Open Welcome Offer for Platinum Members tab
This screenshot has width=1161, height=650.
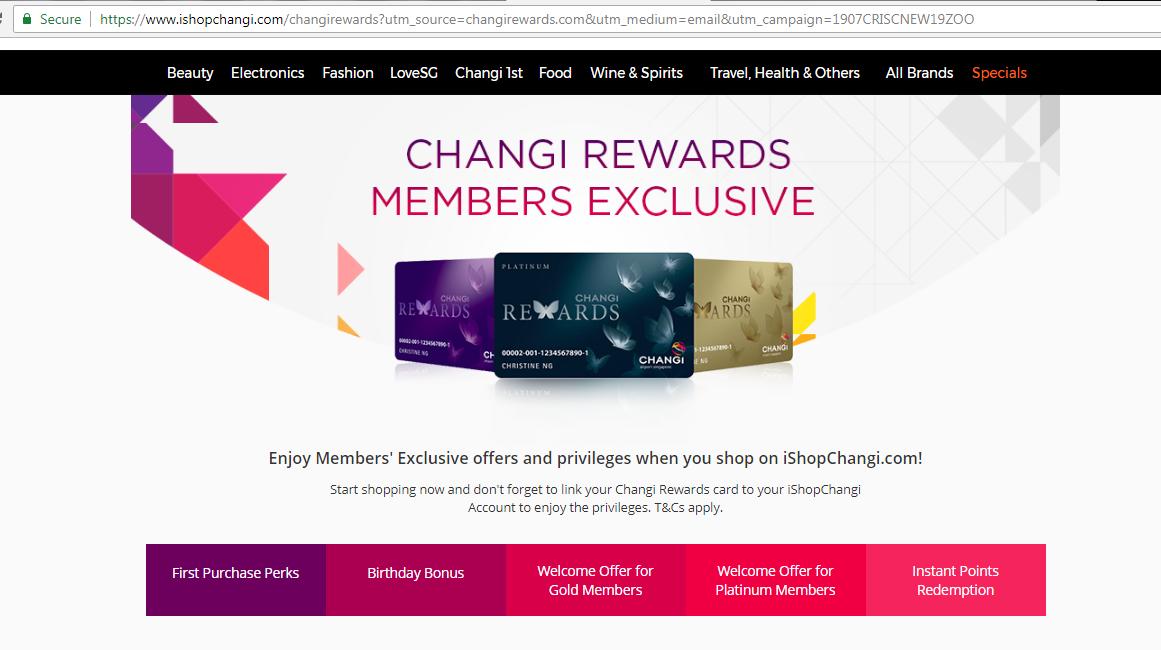[775, 580]
